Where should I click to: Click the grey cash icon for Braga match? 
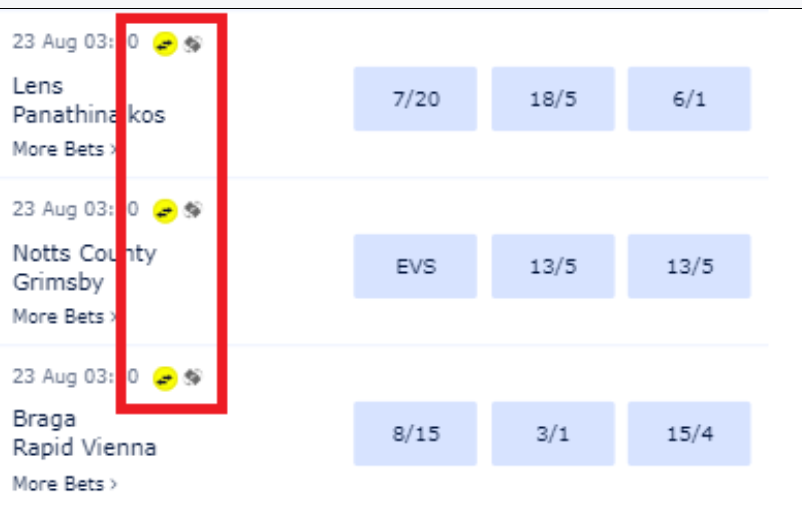click(x=193, y=377)
